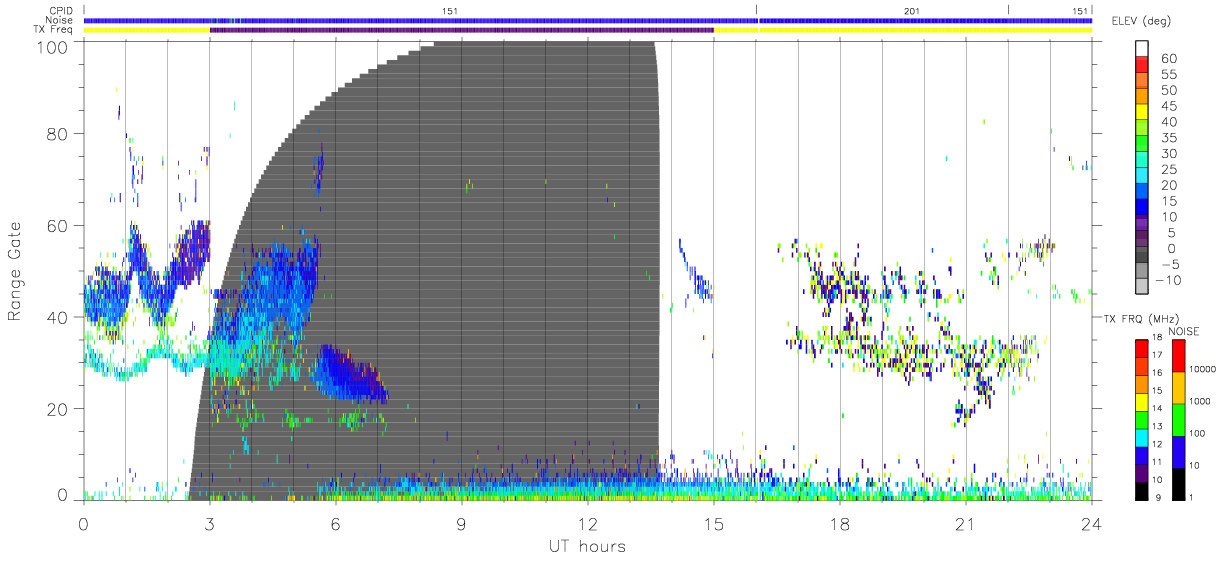Click tick label 20 on Range Gate axis
The width and height of the screenshot is (1228, 567).
pos(57,409)
